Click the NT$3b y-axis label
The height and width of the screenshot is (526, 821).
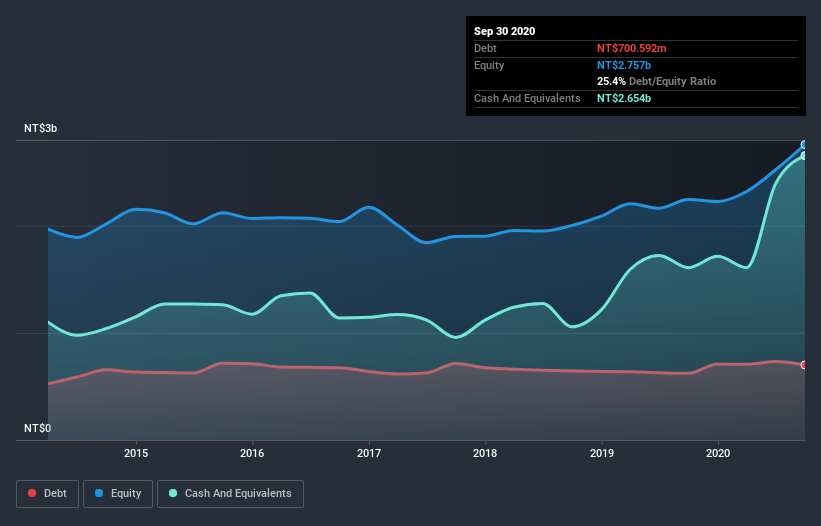(40, 128)
